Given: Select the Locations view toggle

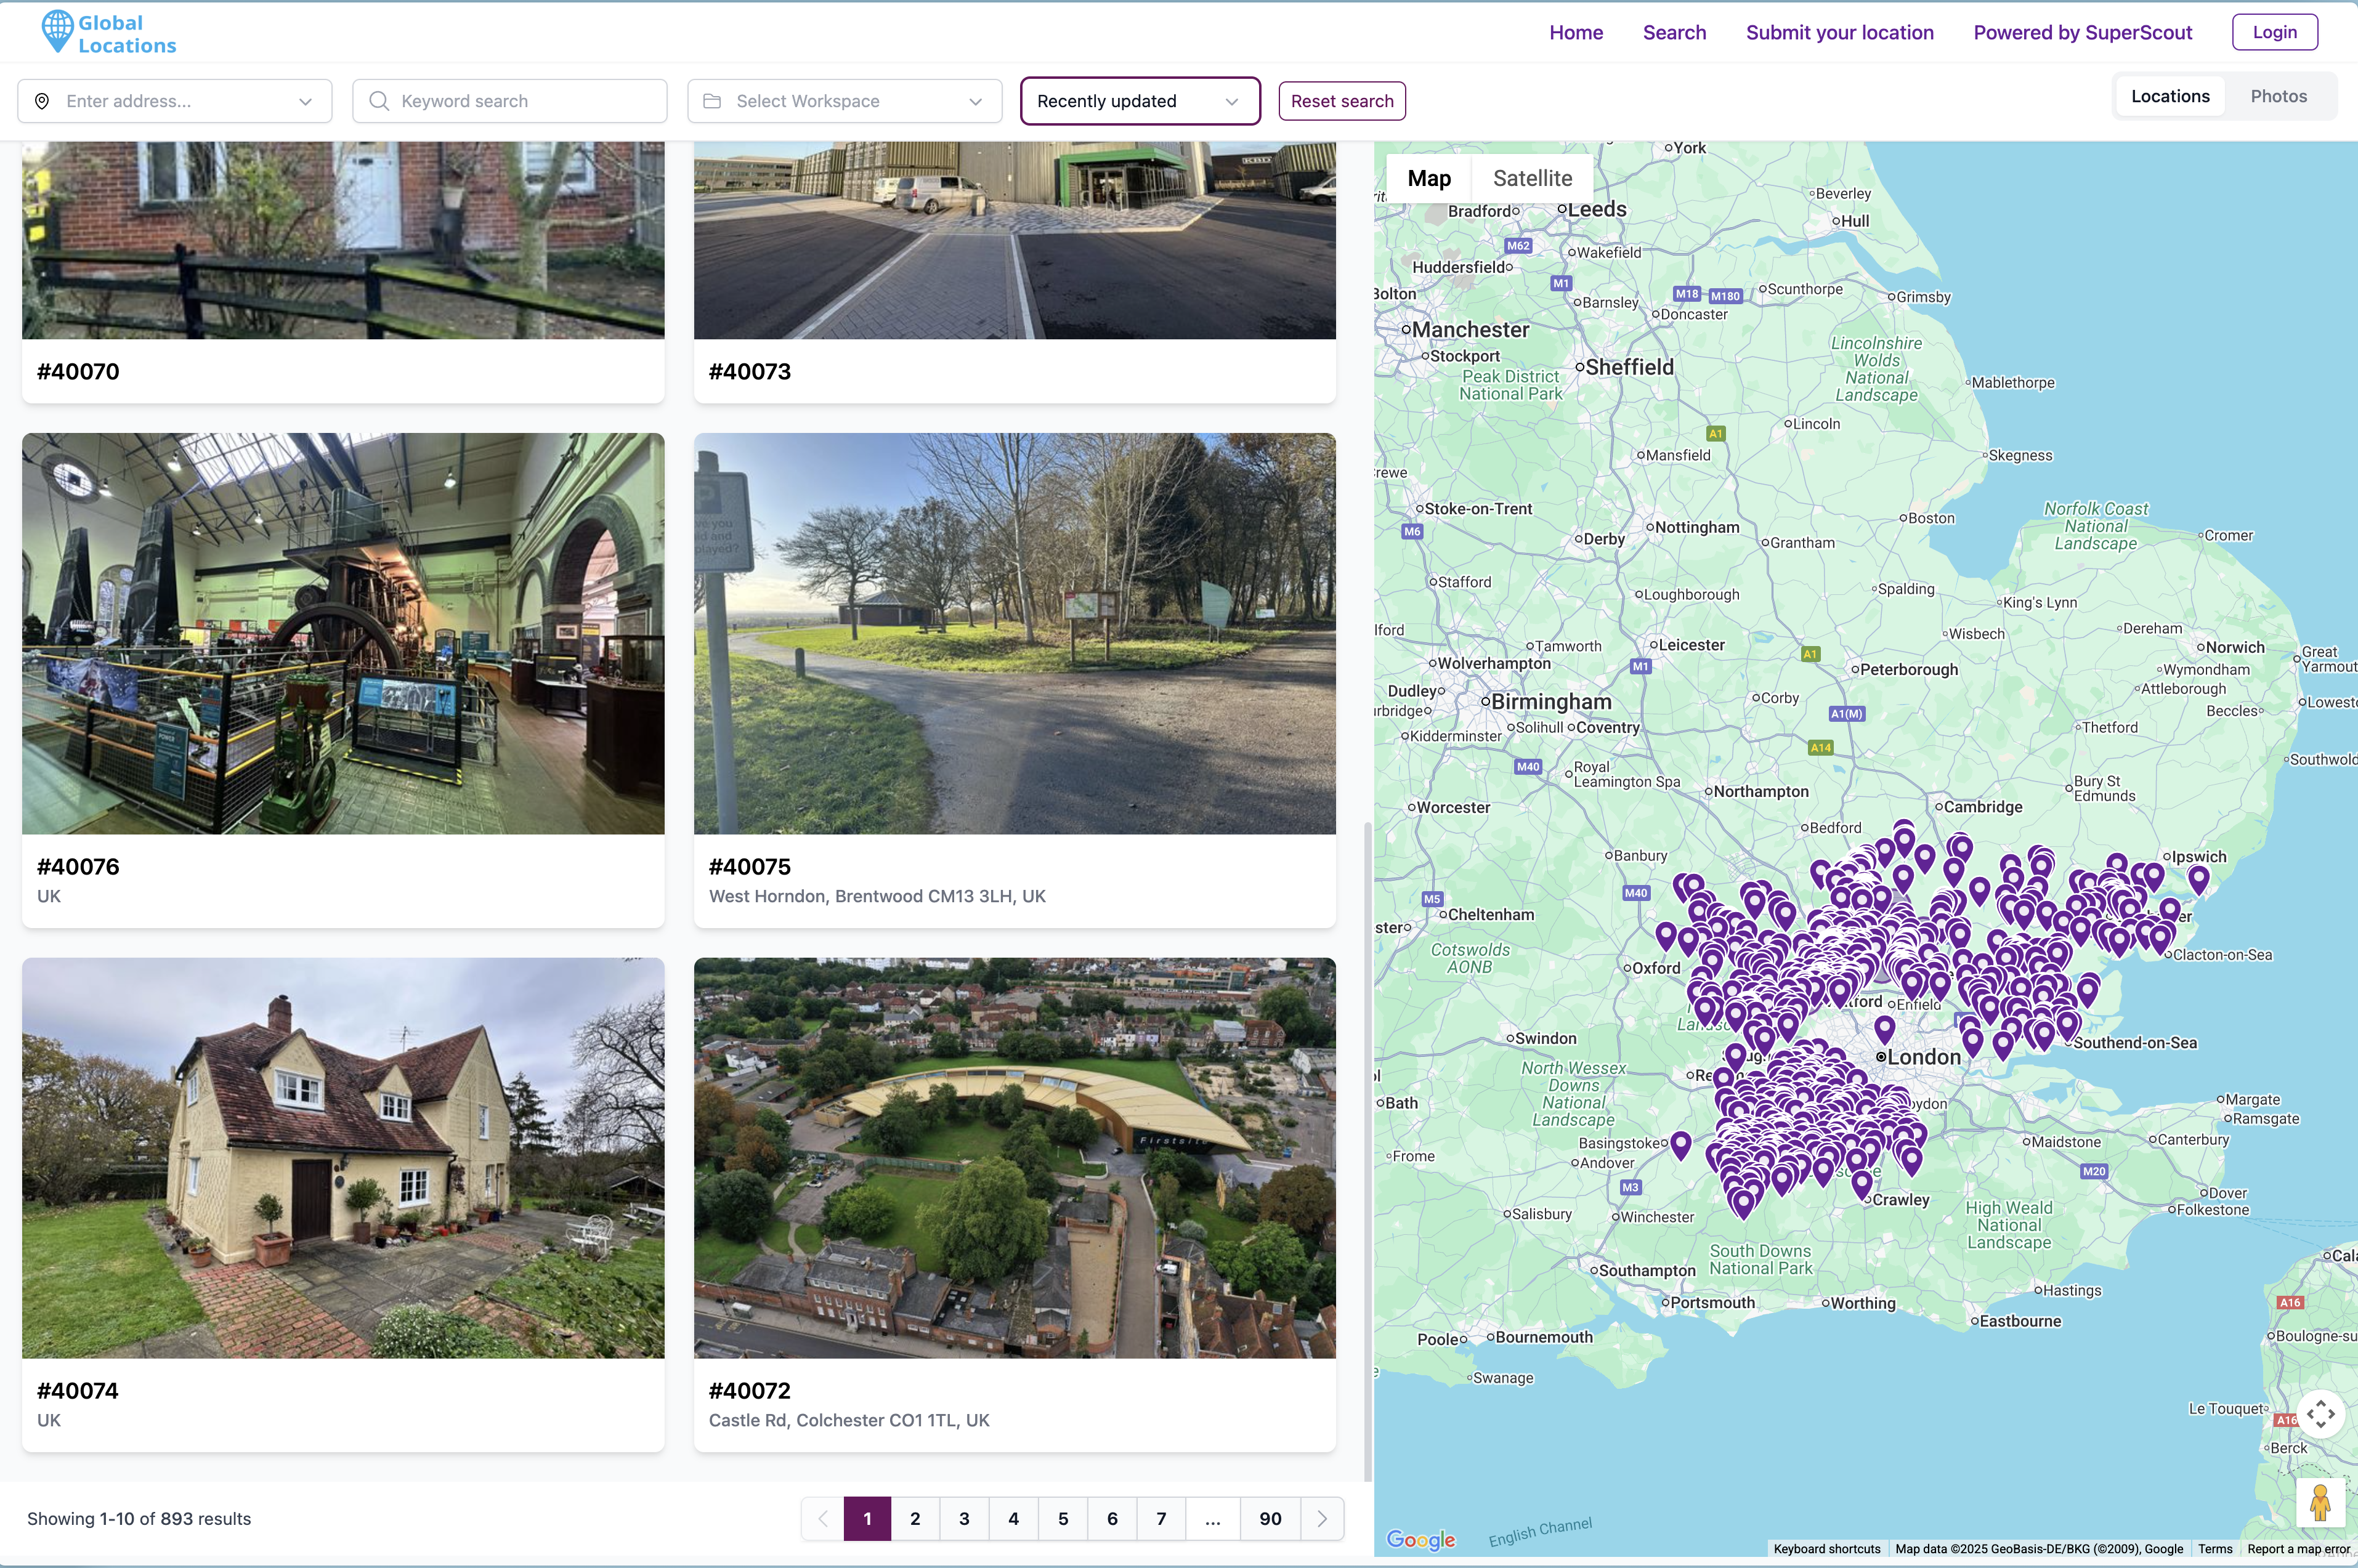Looking at the screenshot, I should [2169, 96].
